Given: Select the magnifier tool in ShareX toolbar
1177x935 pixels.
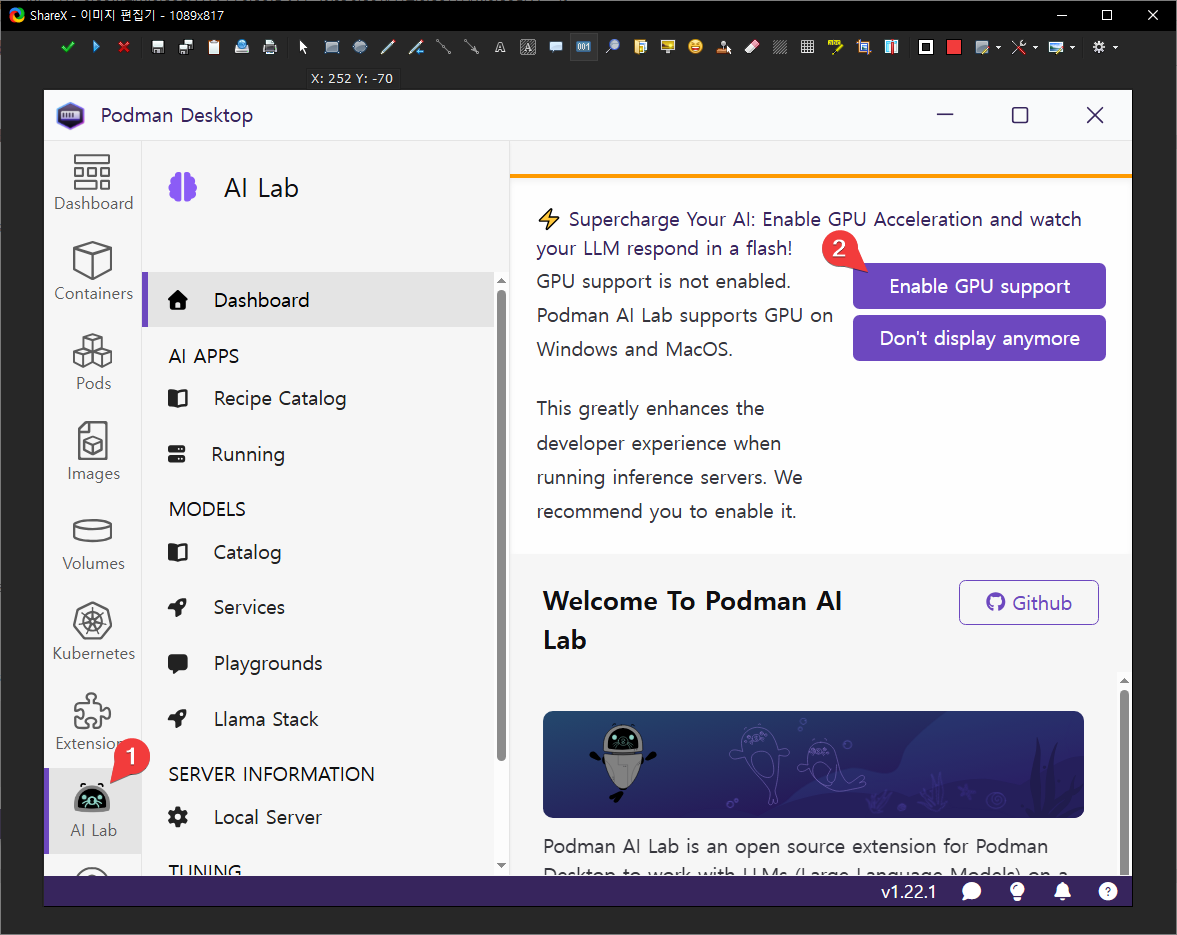Looking at the screenshot, I should 612,47.
